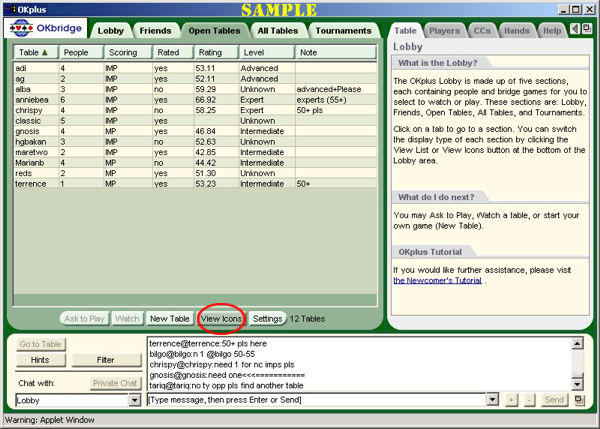Go to the All Tables tab
Screen dimensions: 600x429
[x=278, y=31]
